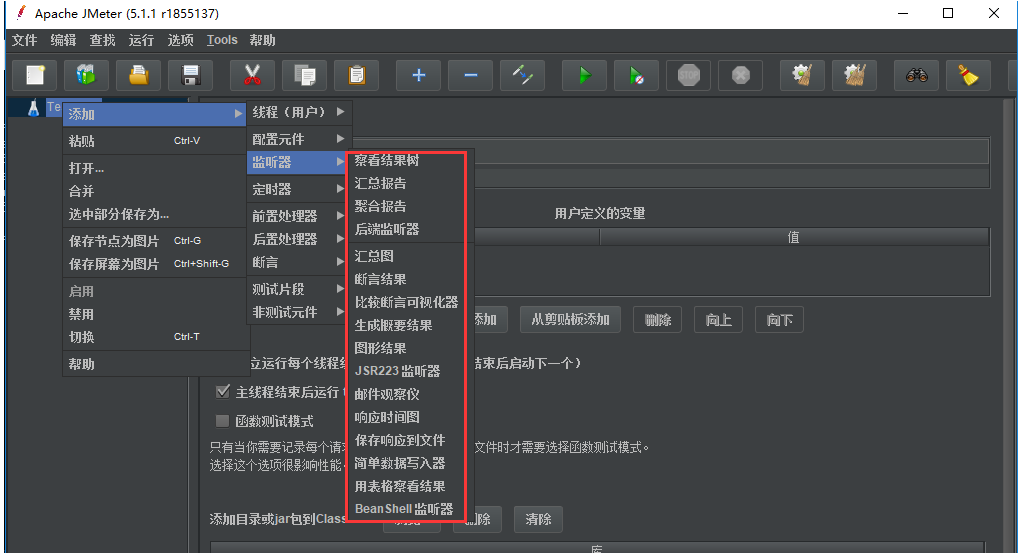1018x553 pixels.
Task: Click the Cut scissors icon
Action: [253, 75]
